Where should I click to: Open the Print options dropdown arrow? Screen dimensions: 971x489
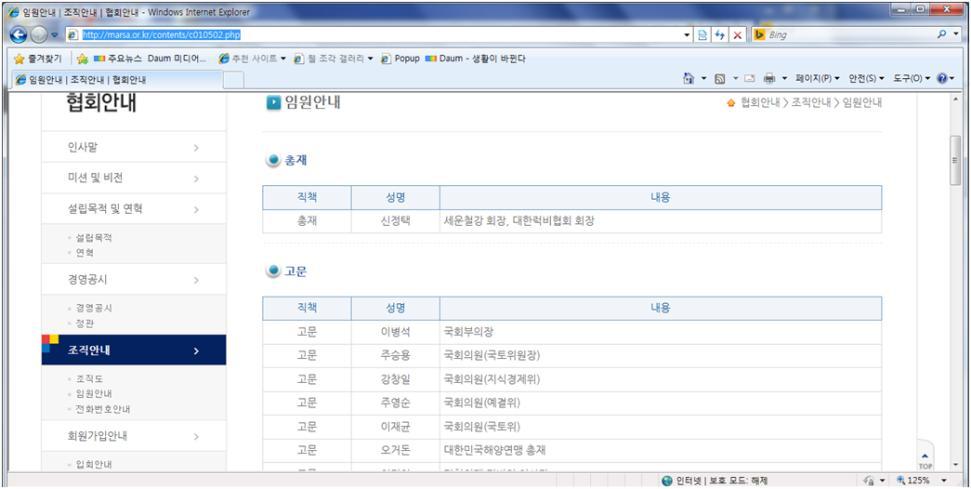784,79
